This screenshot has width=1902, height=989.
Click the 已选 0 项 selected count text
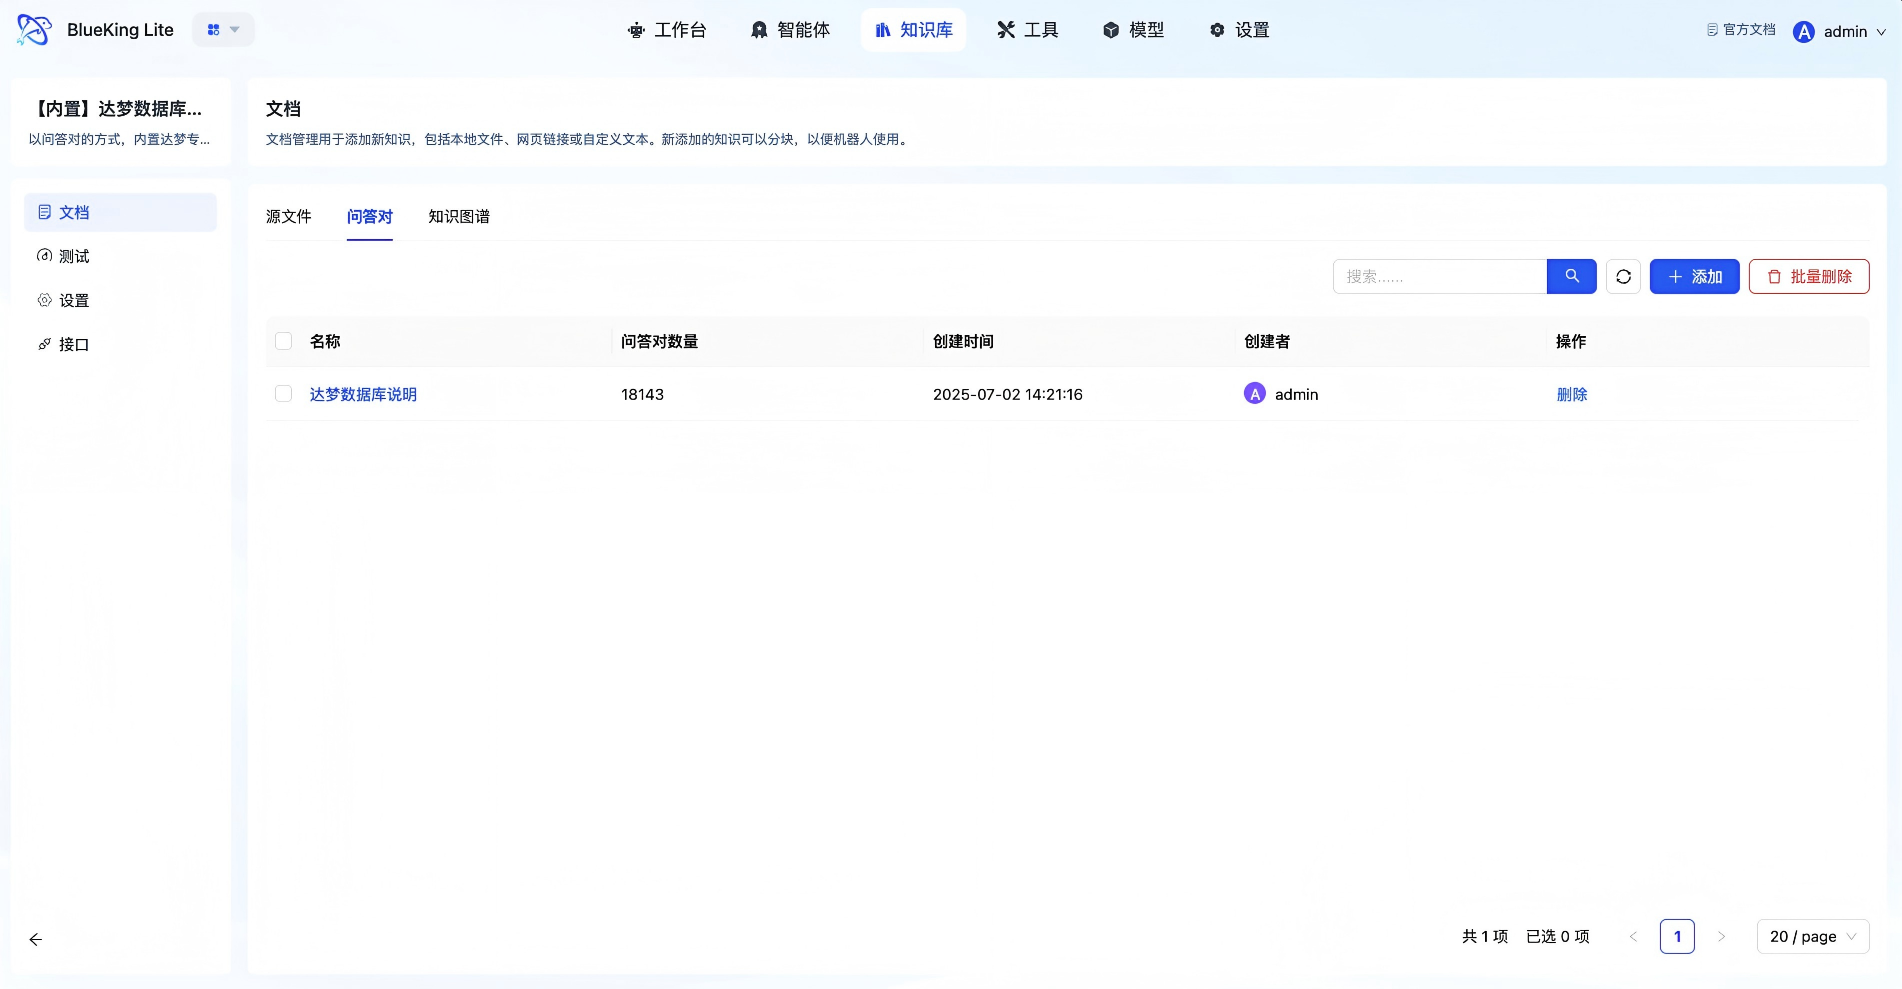(x=1558, y=937)
